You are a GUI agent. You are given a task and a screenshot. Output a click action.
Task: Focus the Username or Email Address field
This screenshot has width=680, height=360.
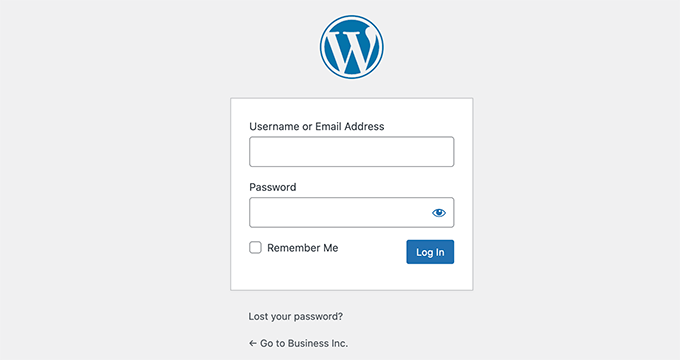tap(352, 152)
